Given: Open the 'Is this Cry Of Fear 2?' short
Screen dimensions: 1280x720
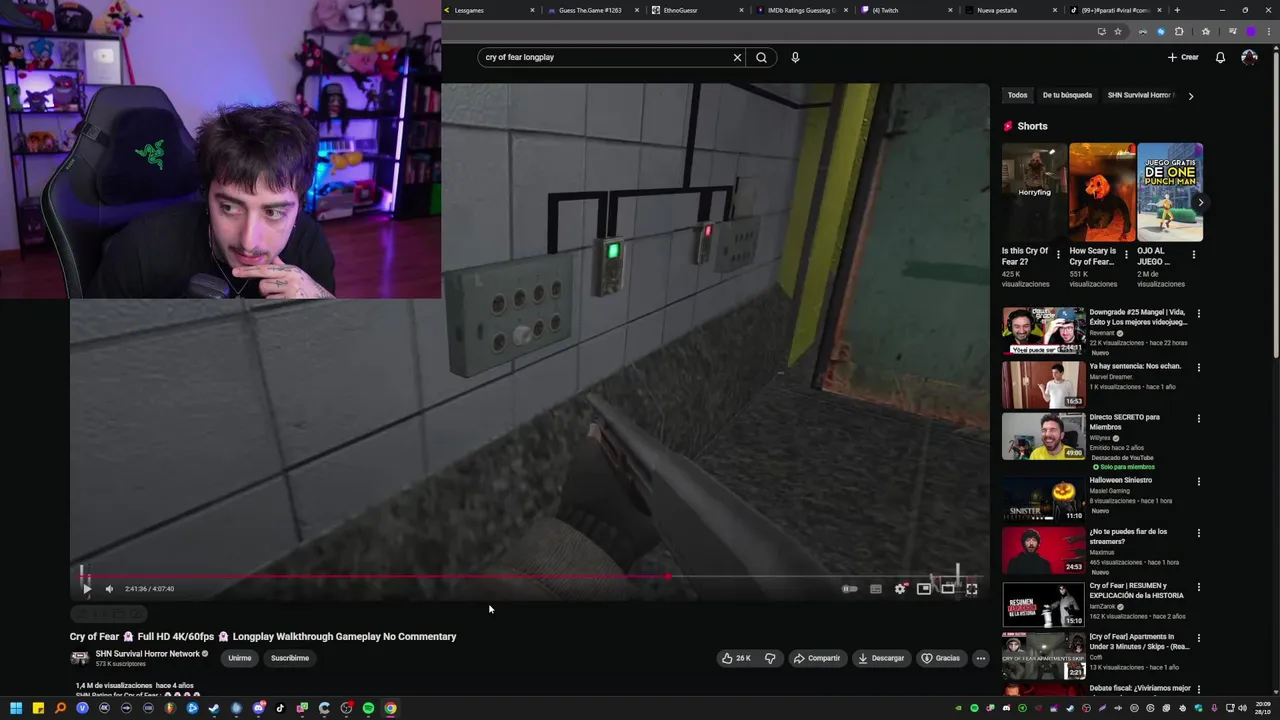Looking at the screenshot, I should point(1034,192).
